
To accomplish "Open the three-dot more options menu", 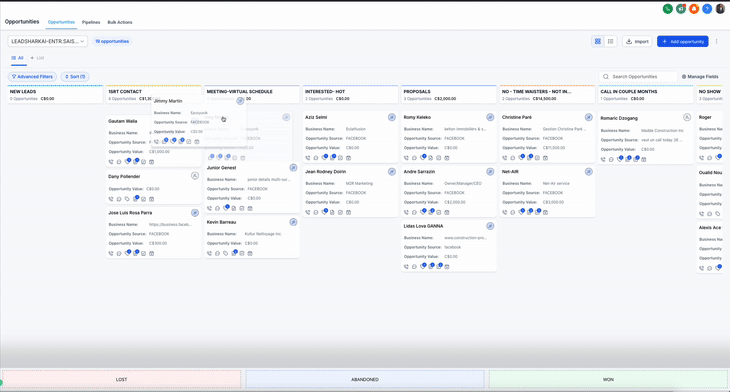I will click(x=716, y=41).
